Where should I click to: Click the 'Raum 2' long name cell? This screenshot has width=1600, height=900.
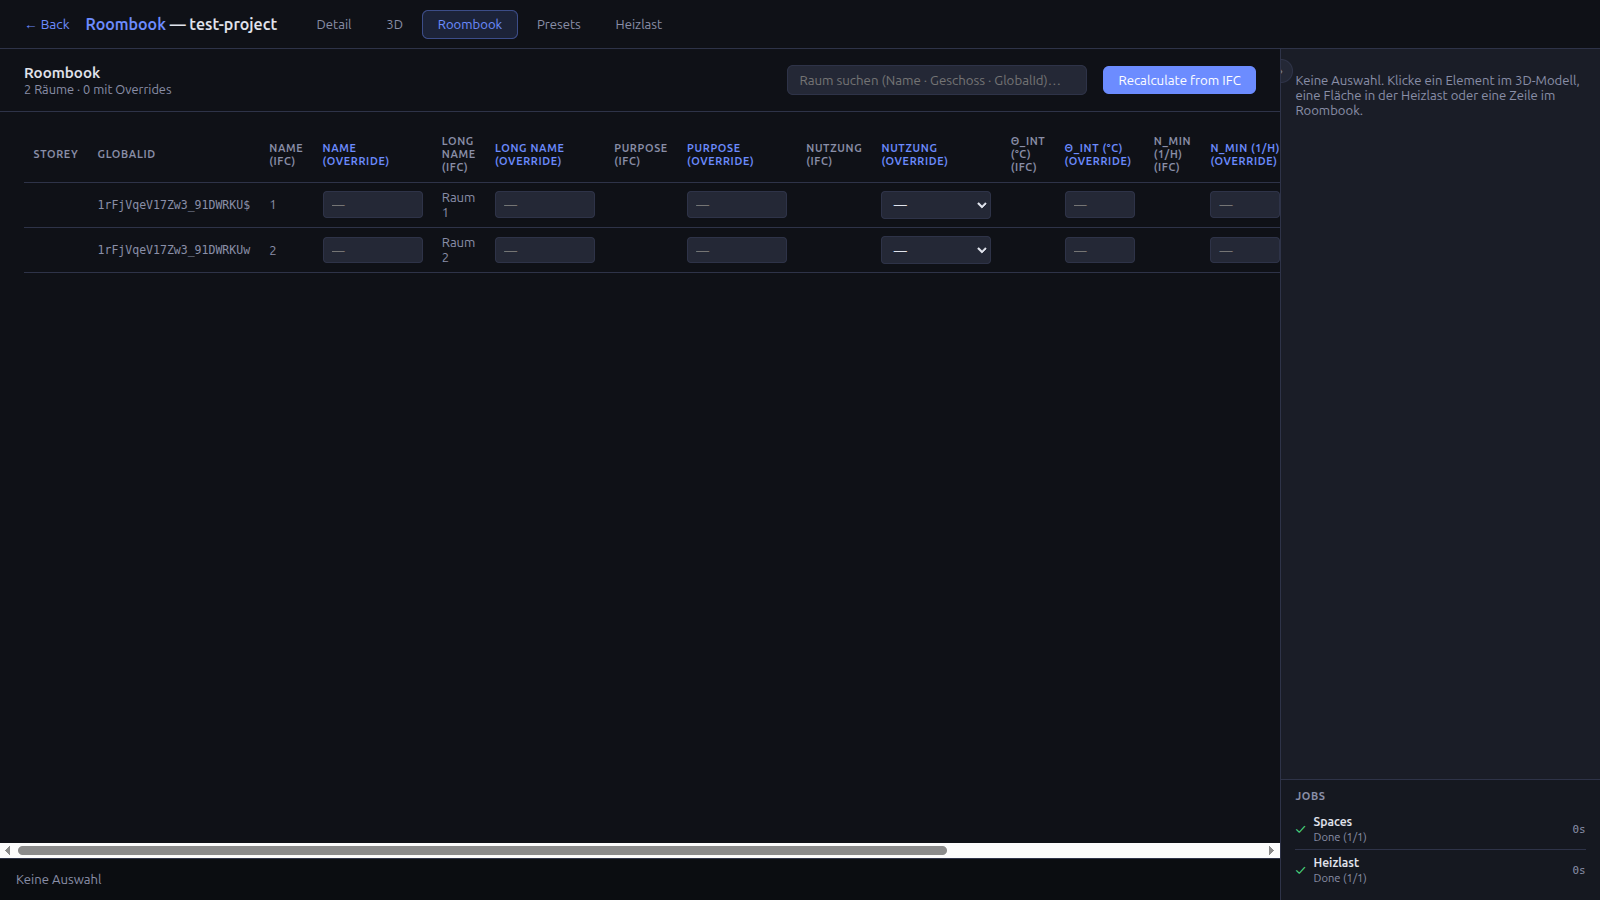coord(458,250)
